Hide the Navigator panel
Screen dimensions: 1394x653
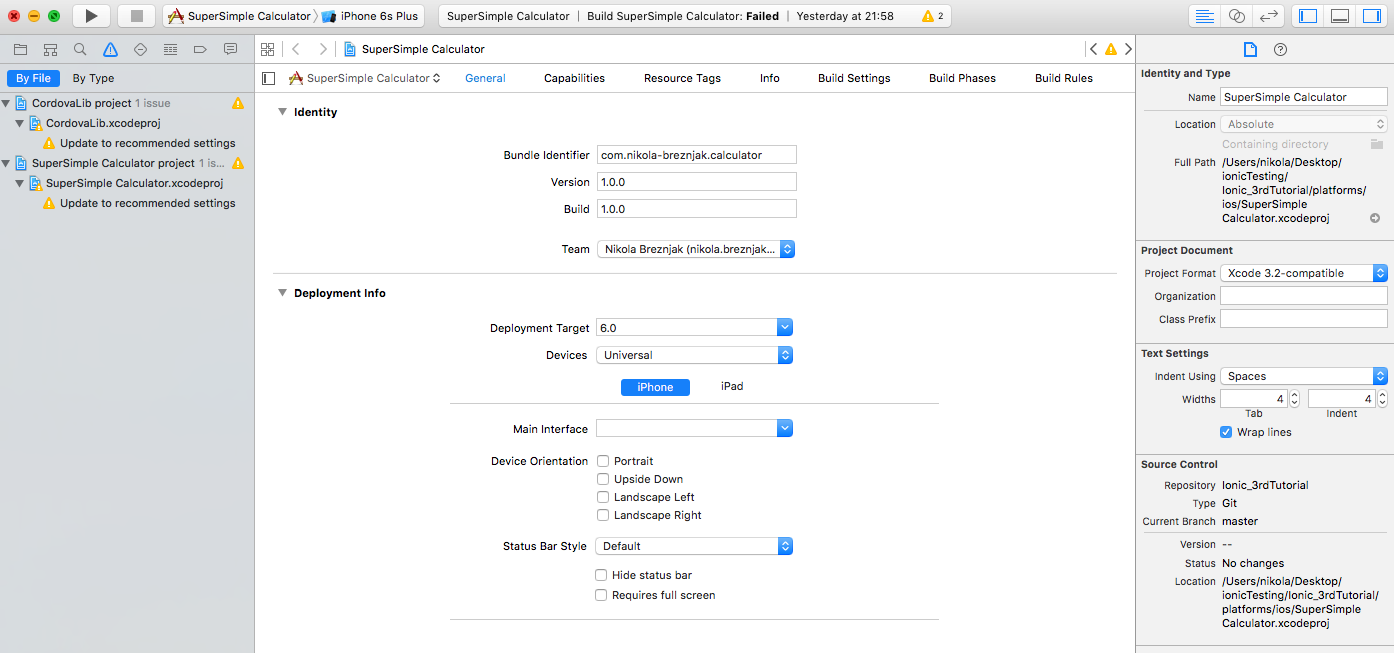(x=1308, y=16)
